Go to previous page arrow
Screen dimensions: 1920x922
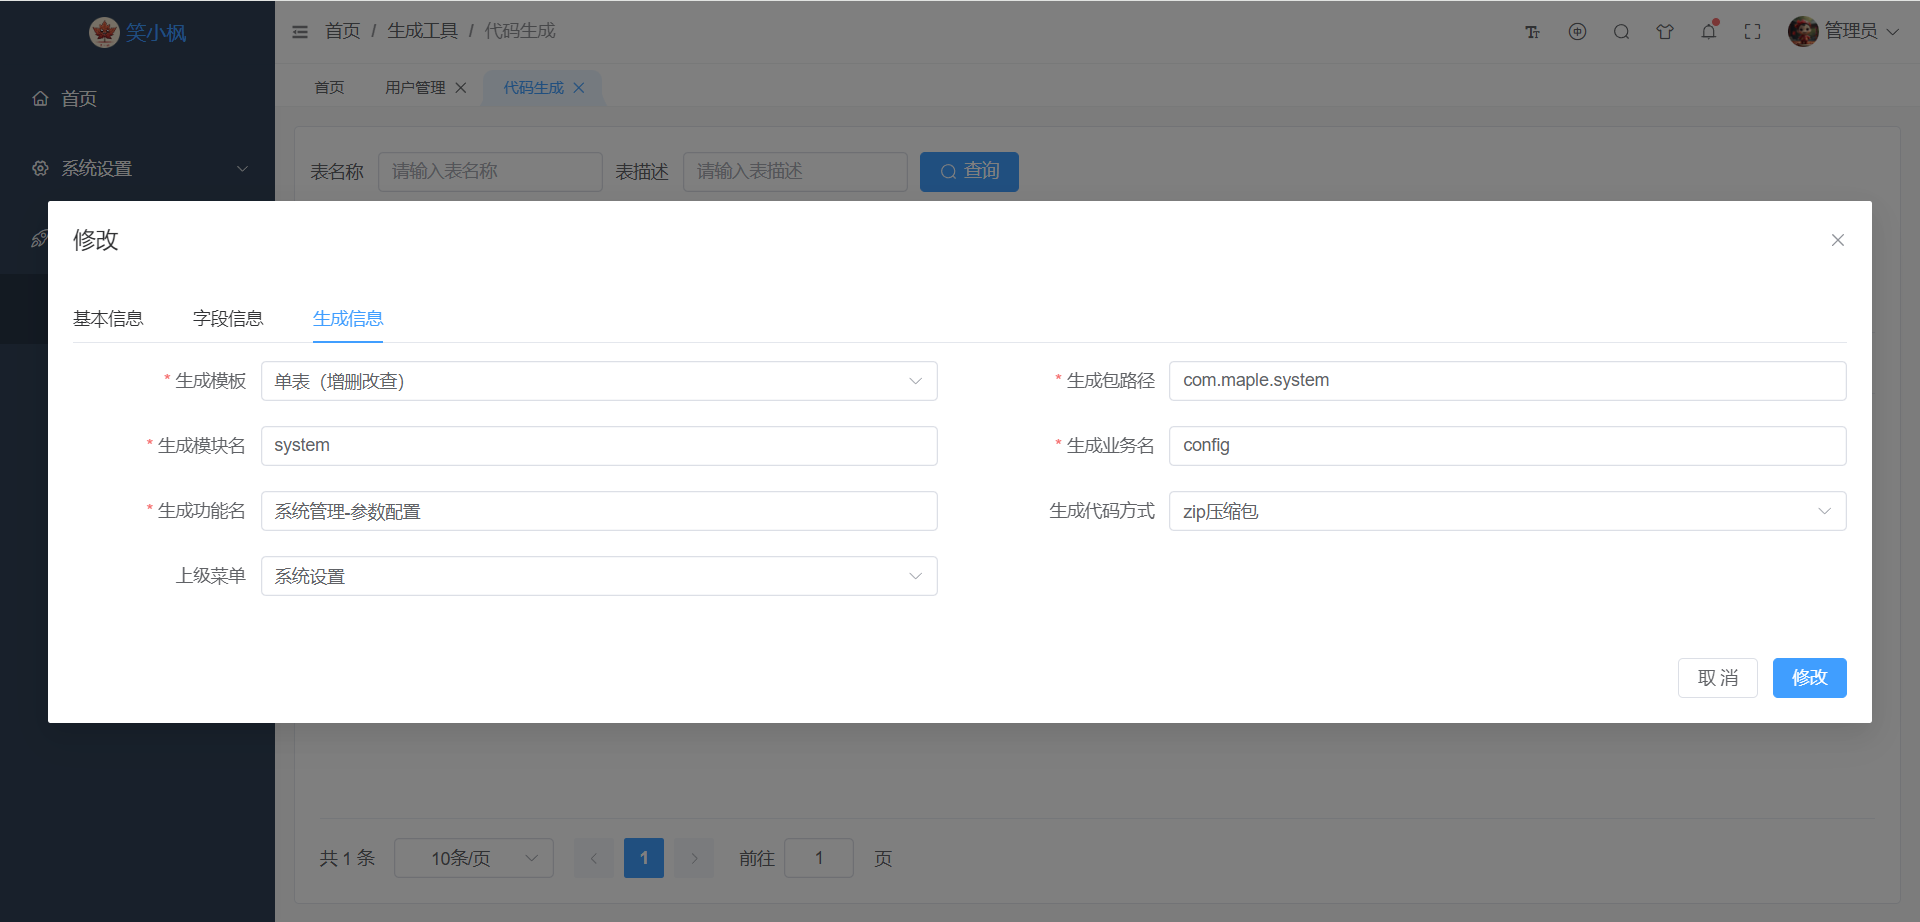tap(594, 858)
